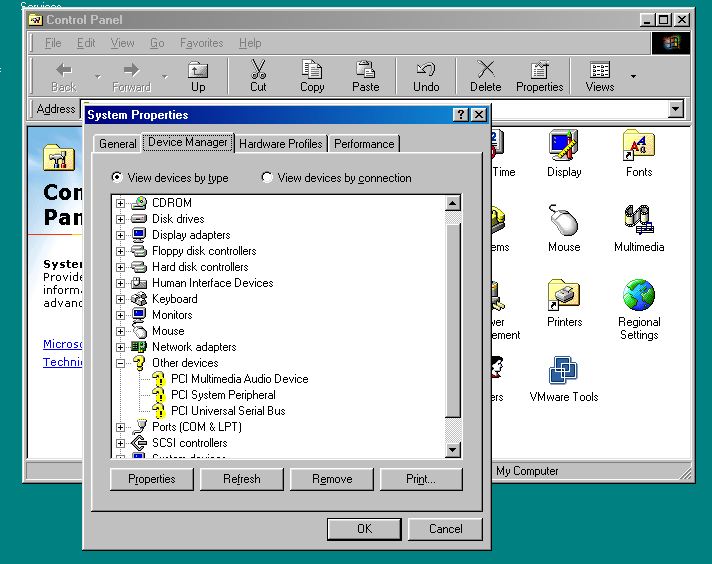Screen dimensions: 712x564
Task: Open the Views dropdown arrow
Action: click(x=633, y=76)
